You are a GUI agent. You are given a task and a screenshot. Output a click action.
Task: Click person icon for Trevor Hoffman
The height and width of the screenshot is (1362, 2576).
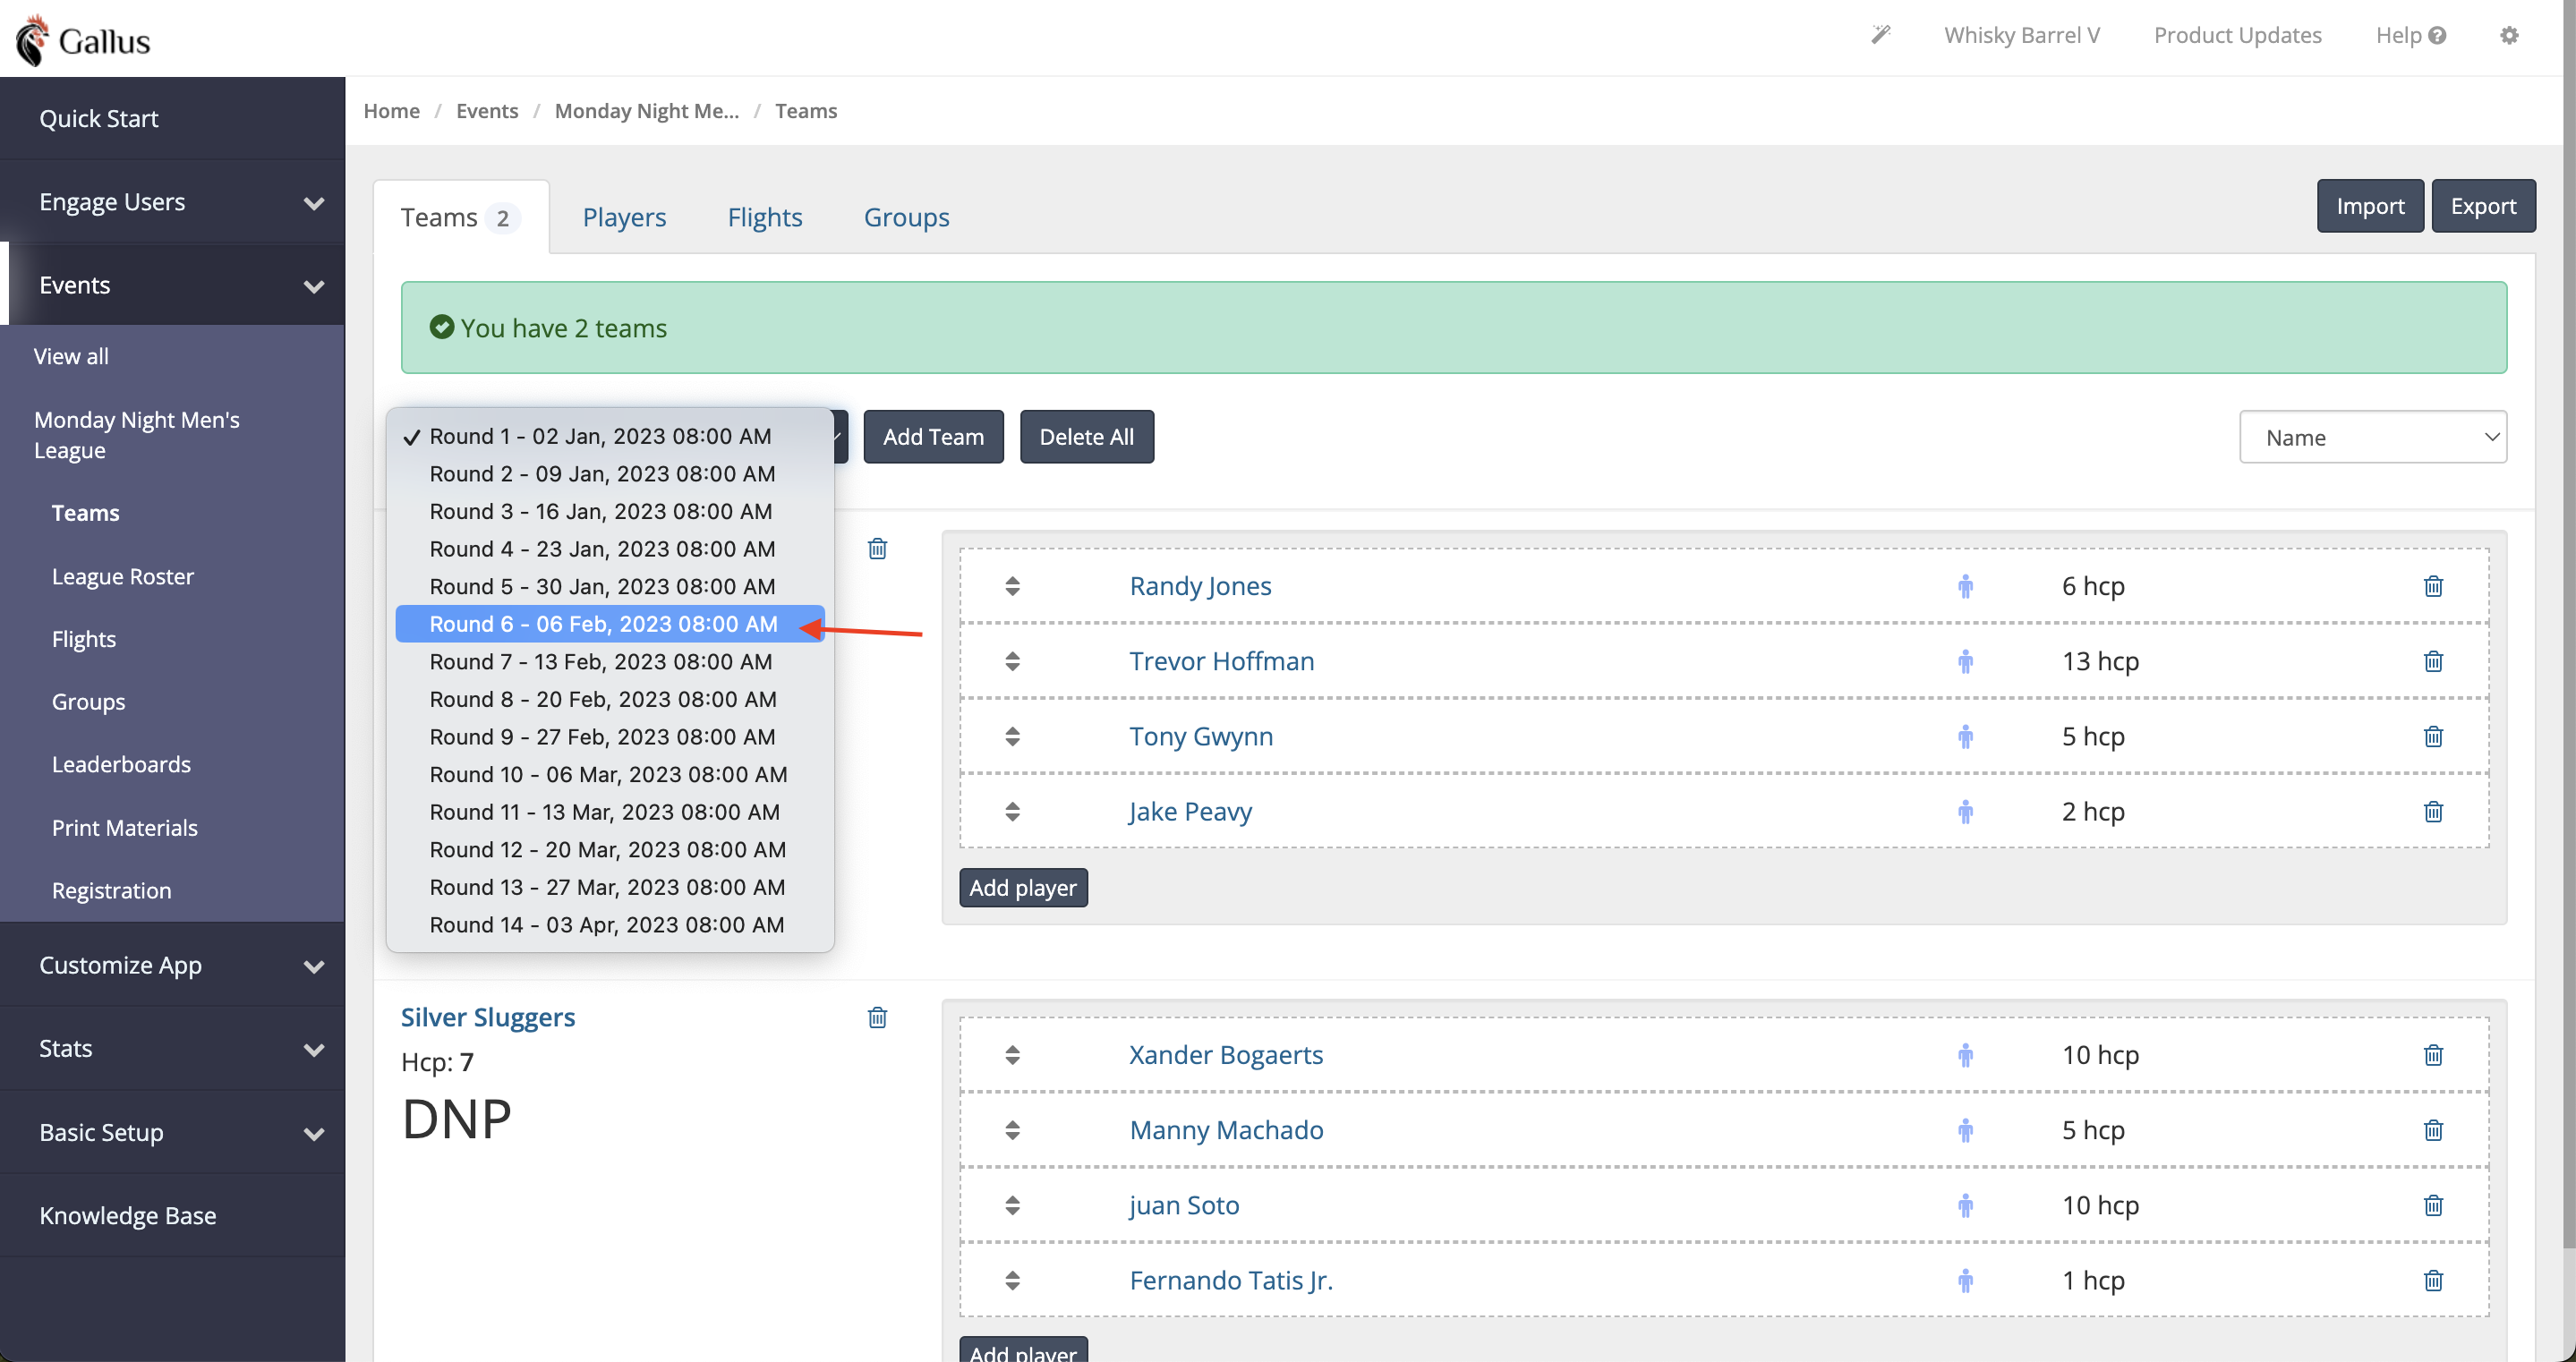(1965, 661)
